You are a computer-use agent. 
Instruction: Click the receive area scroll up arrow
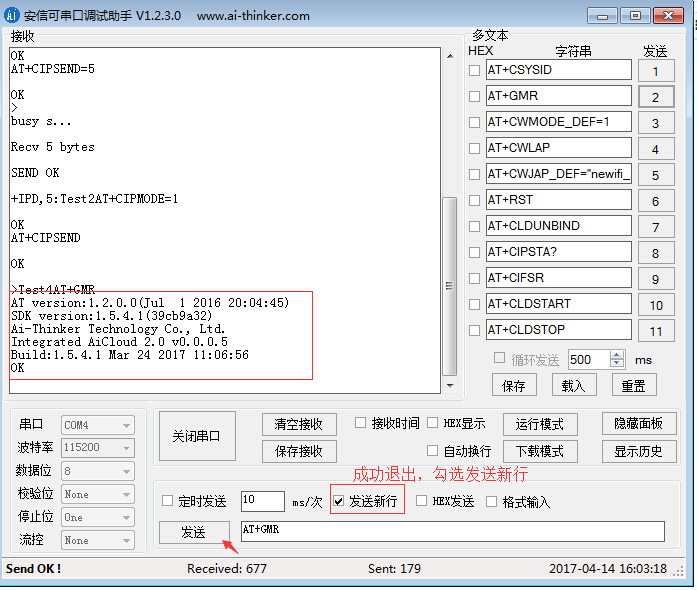(x=450, y=56)
